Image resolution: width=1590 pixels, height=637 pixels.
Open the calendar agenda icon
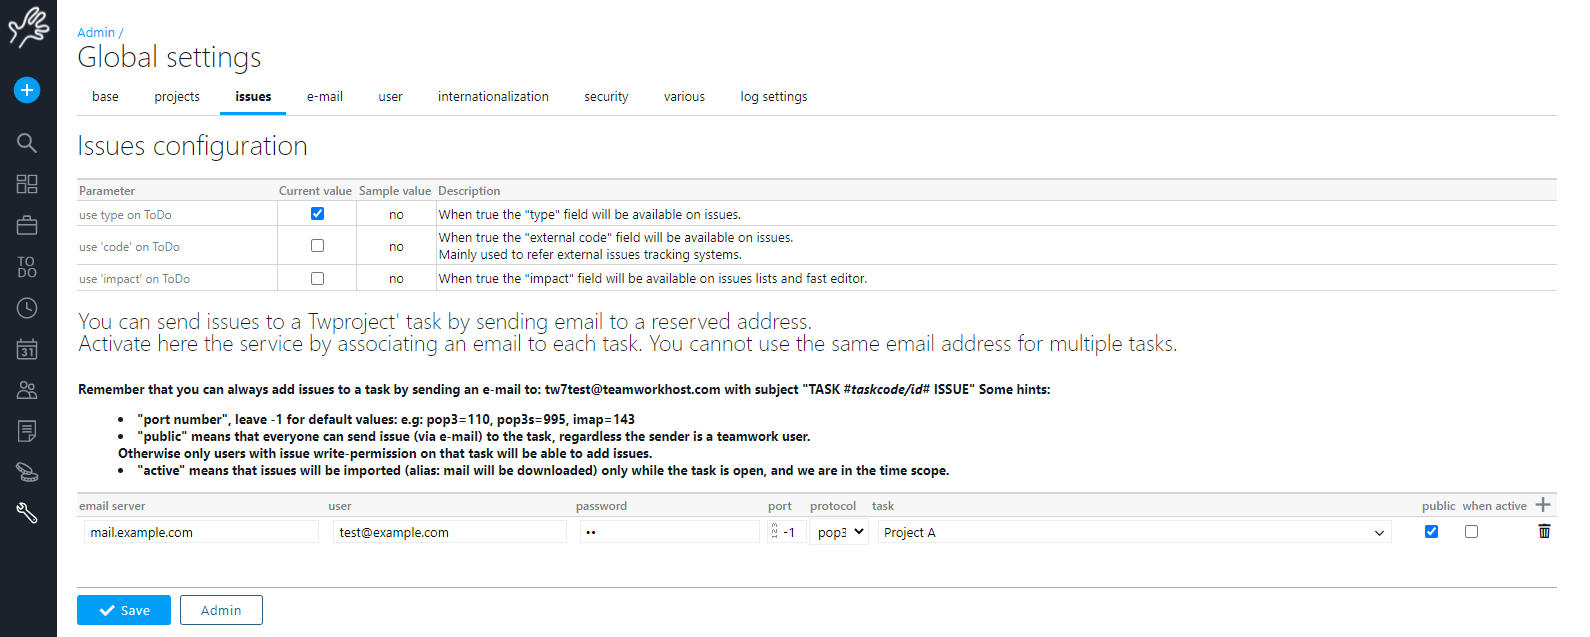point(27,349)
